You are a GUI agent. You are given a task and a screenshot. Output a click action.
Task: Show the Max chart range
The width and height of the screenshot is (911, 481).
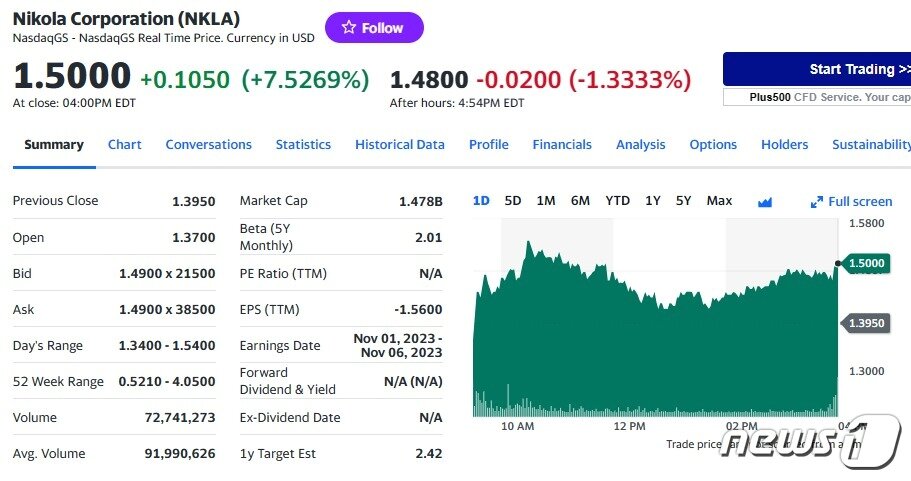[x=719, y=201]
